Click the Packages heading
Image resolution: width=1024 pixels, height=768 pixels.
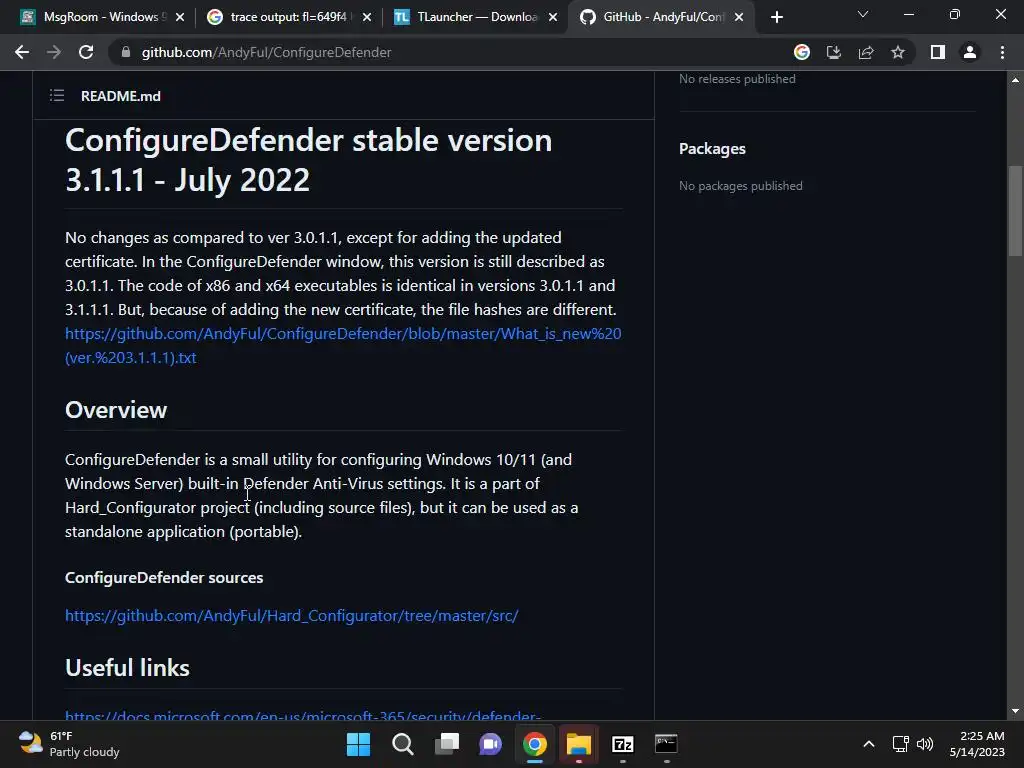coord(712,149)
